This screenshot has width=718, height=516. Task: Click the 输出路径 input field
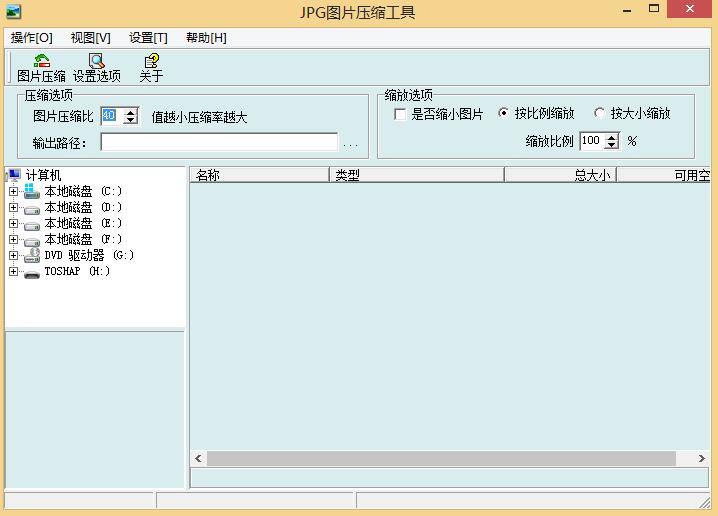pyautogui.click(x=219, y=142)
